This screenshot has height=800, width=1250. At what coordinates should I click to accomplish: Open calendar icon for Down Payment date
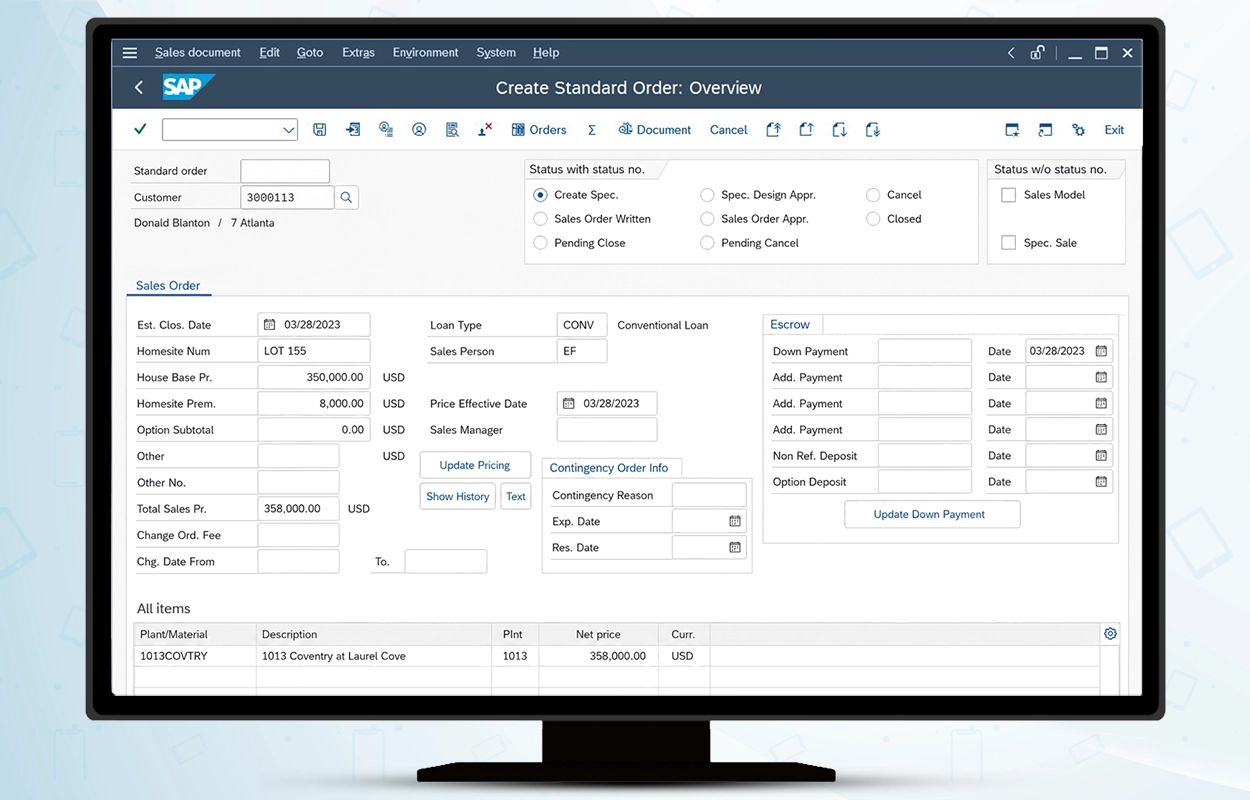1101,351
